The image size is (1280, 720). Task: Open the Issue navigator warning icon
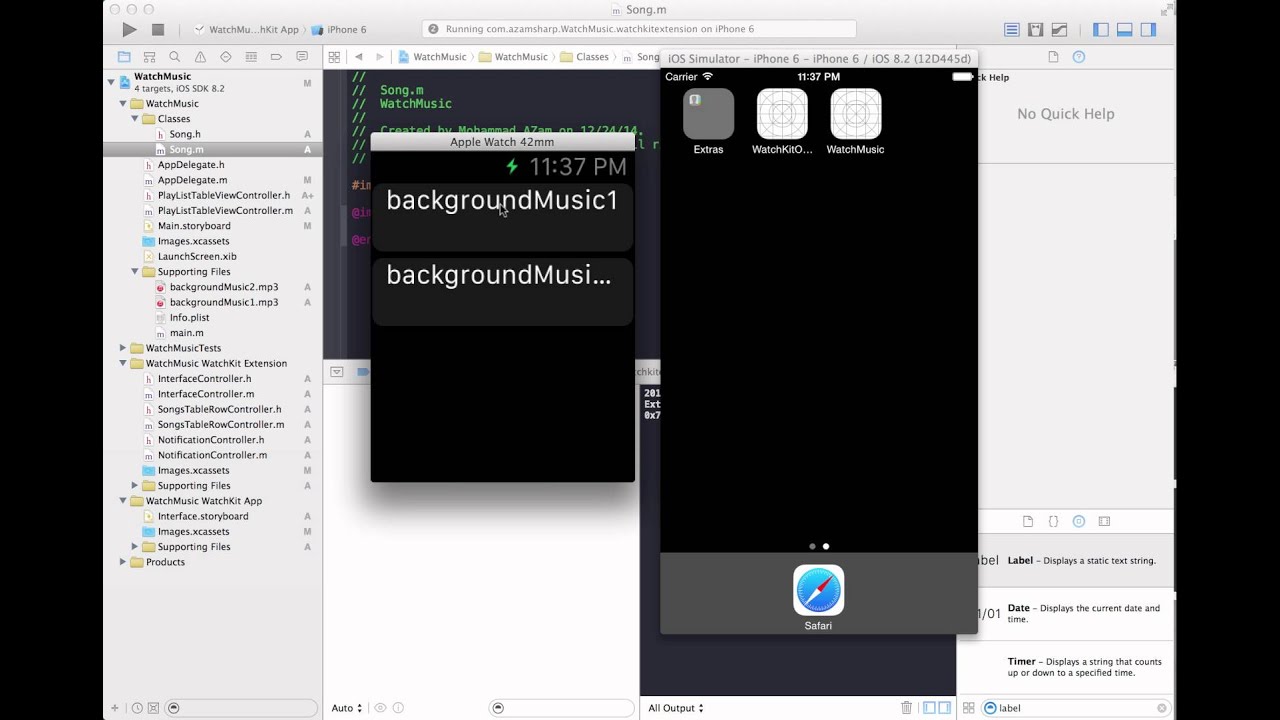[200, 57]
